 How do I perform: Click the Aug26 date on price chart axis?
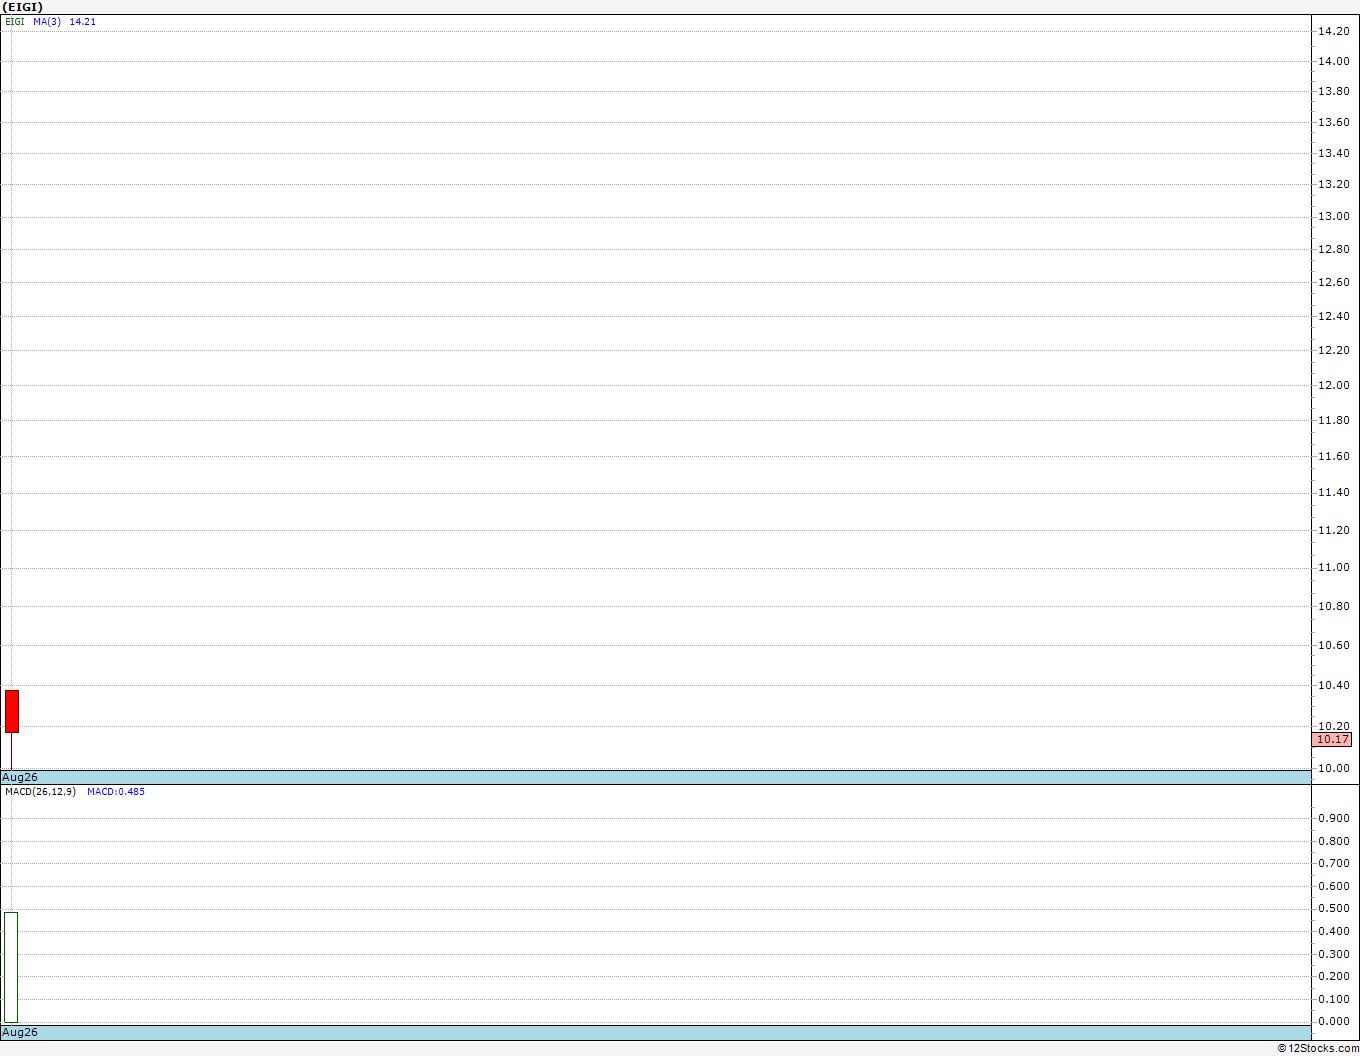(20, 777)
